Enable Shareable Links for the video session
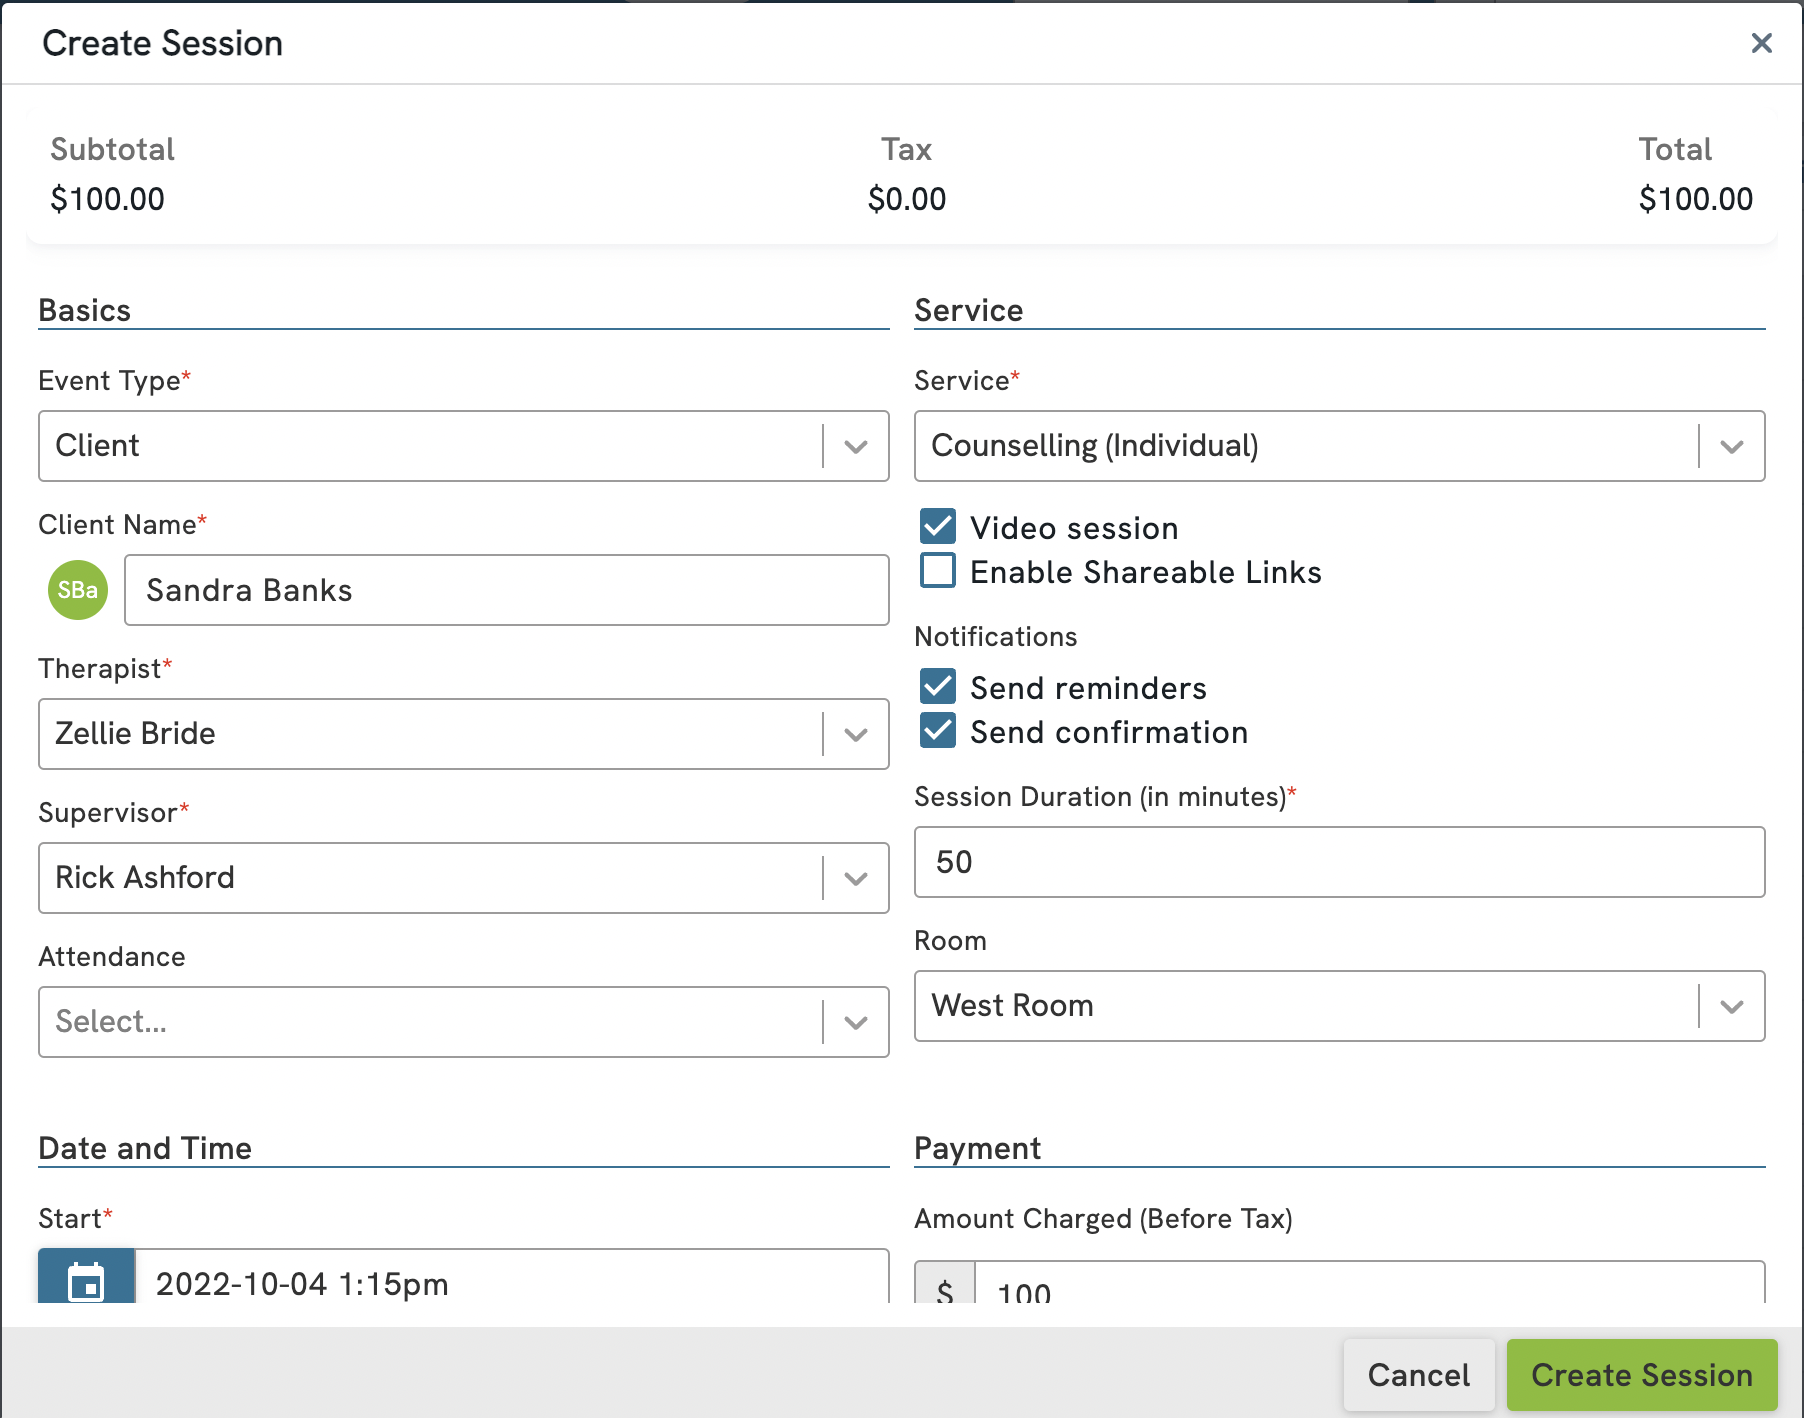Viewport: 1804px width, 1418px height. 938,571
